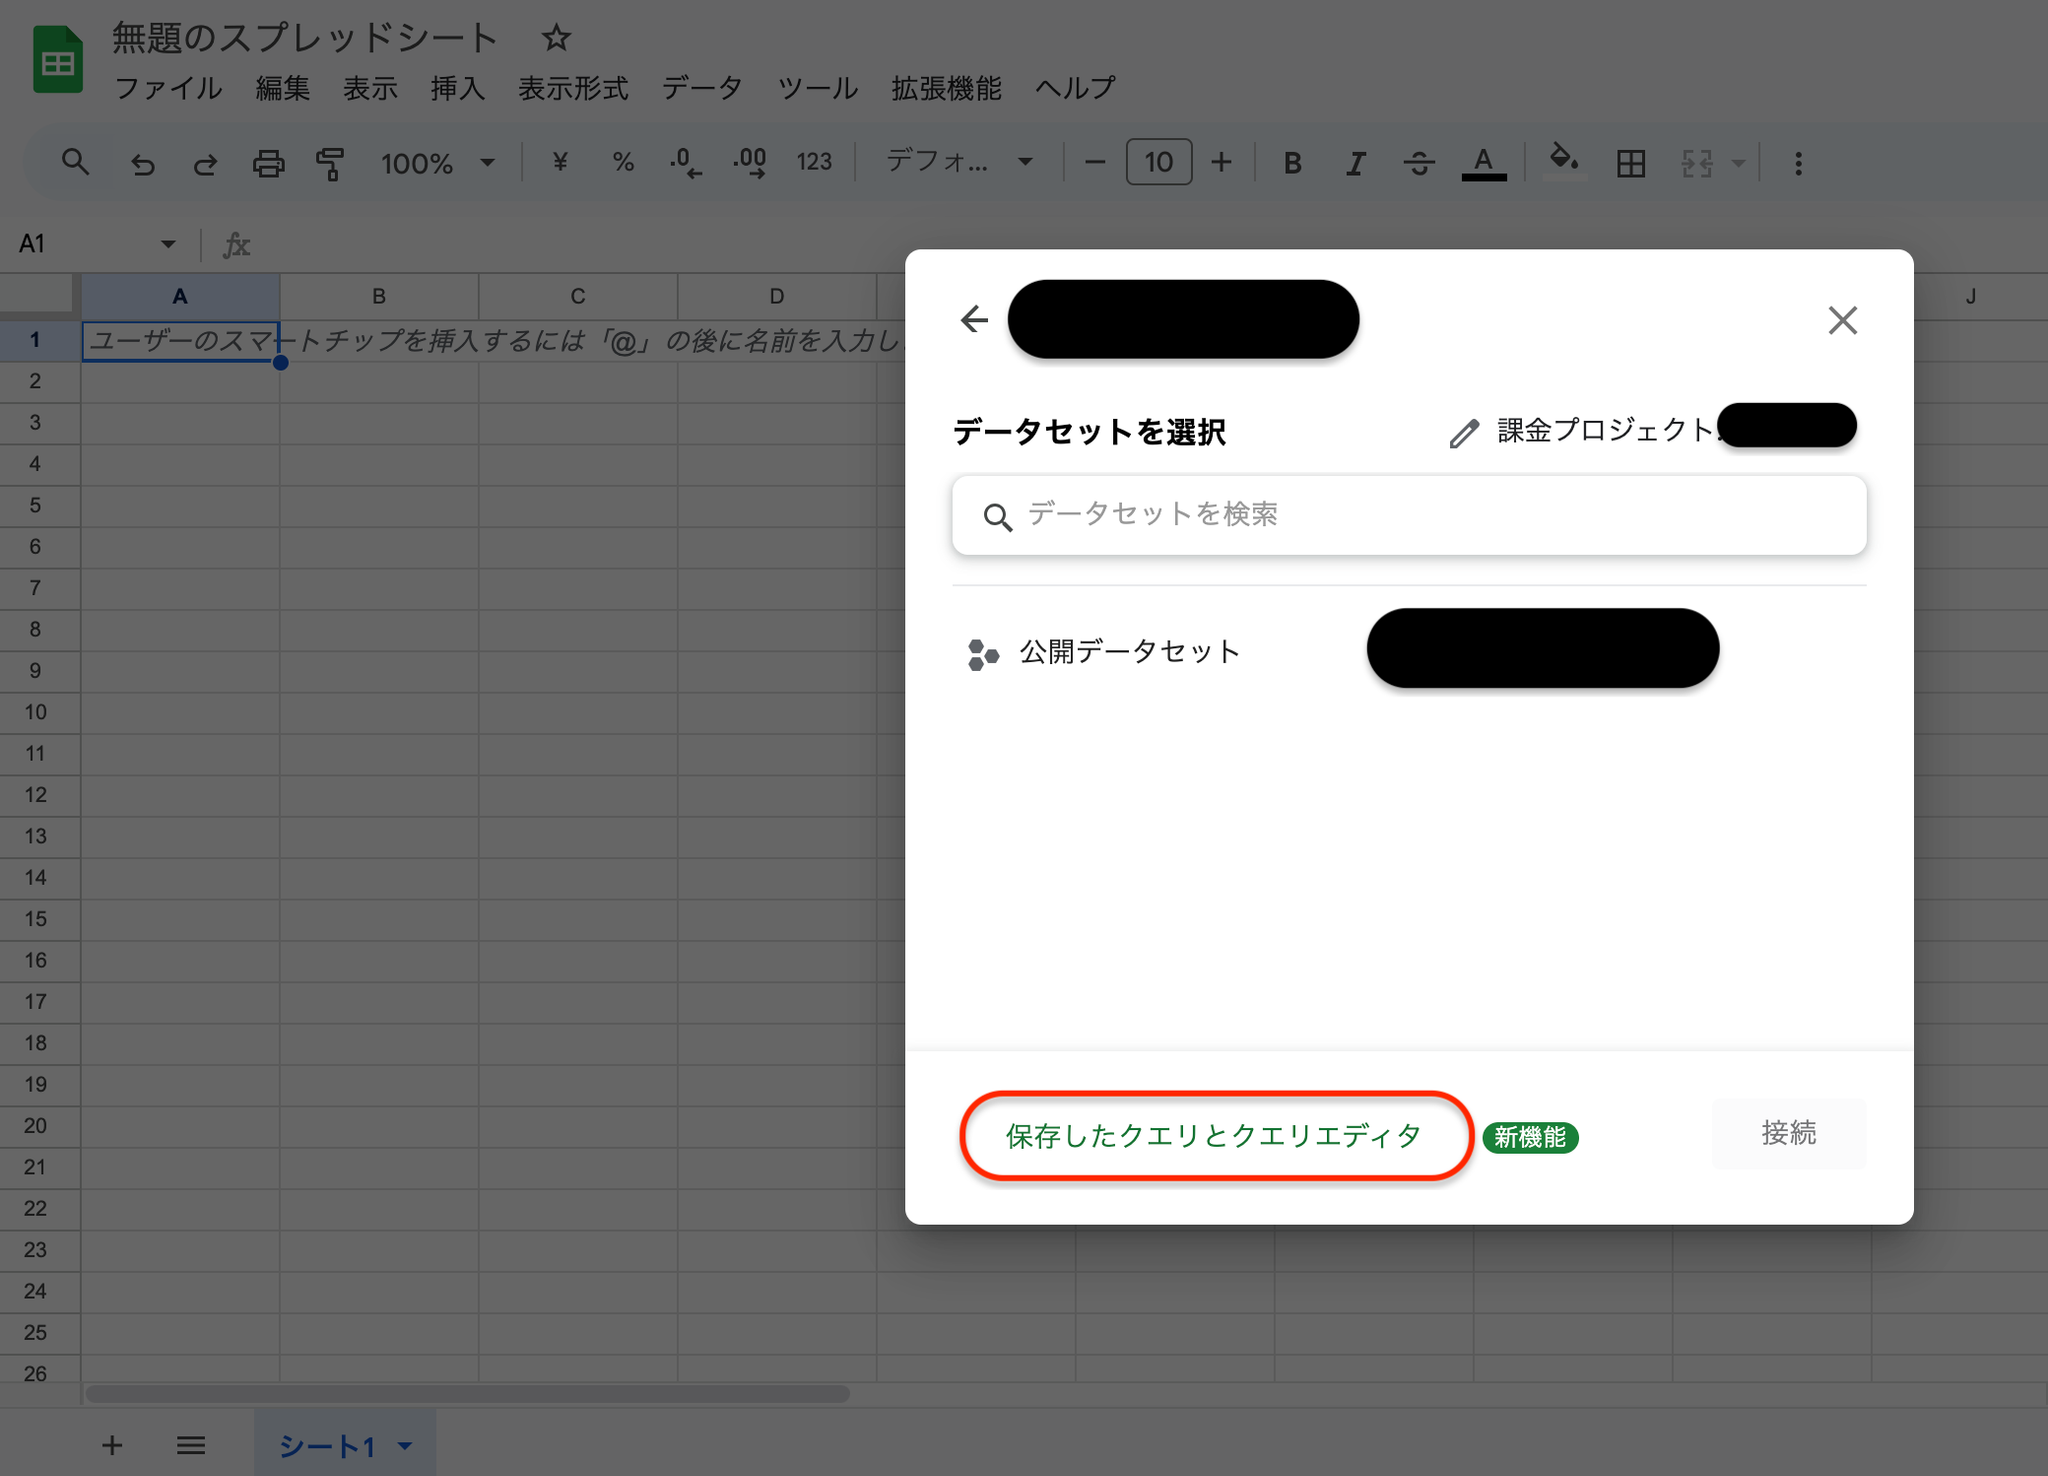This screenshot has height=1476, width=2048.
Task: Click the horizontal scrollbar
Action: coord(468,1394)
